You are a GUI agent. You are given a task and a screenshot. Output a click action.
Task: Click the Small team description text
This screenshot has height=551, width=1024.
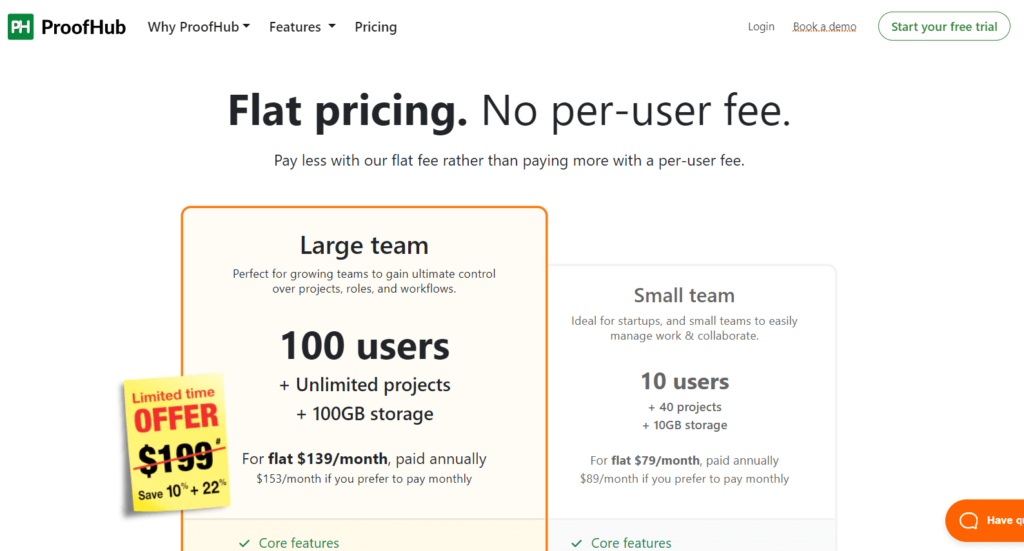pos(684,328)
